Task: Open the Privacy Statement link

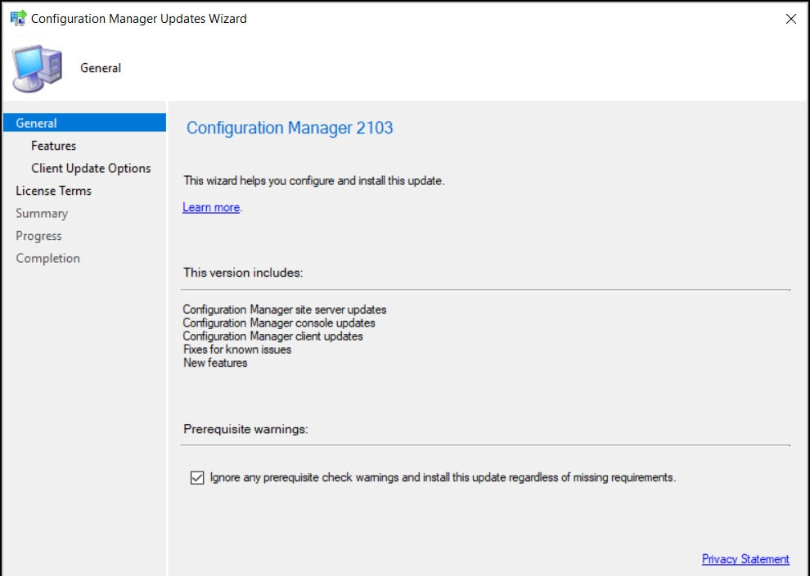Action: [745, 559]
